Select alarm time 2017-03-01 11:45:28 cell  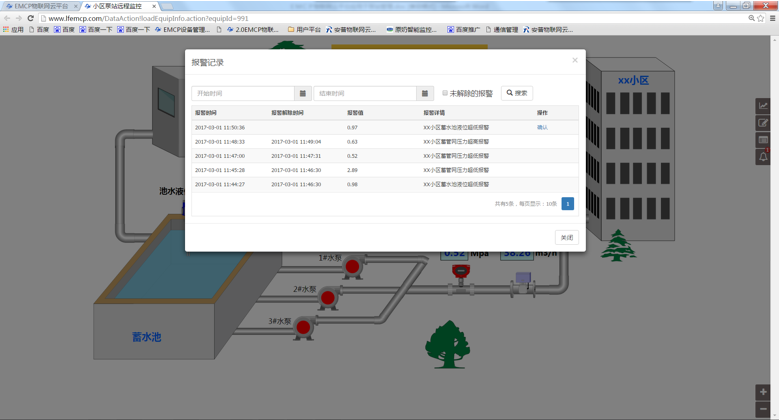click(x=220, y=170)
